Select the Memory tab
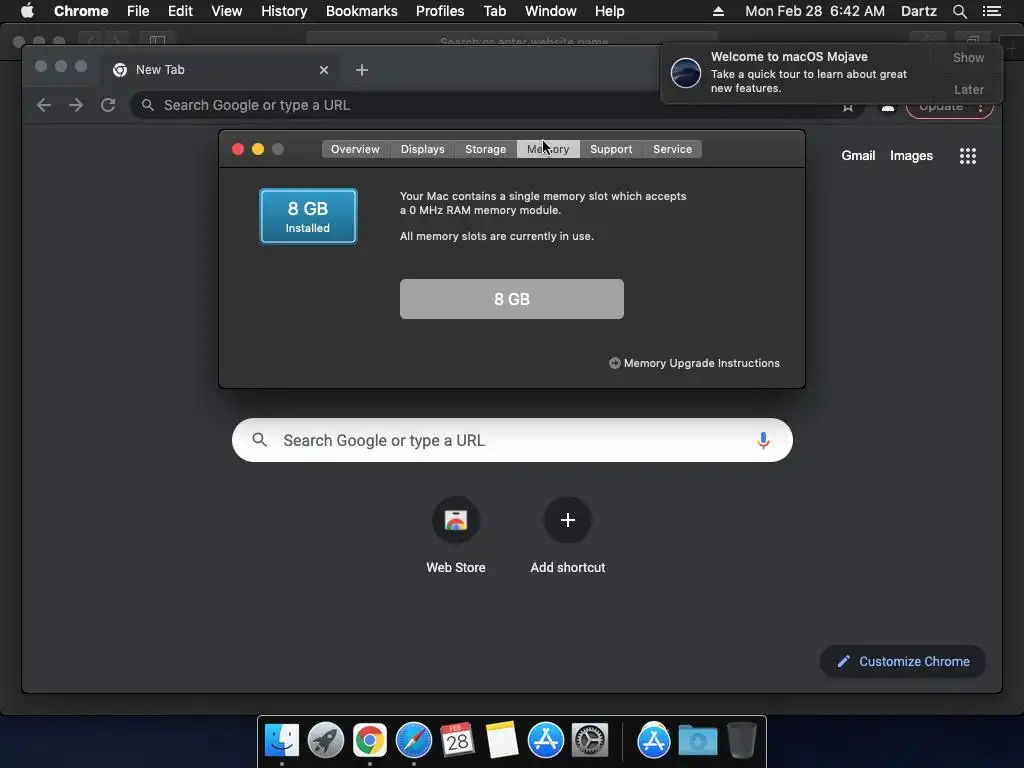This screenshot has height=768, width=1024. [x=548, y=149]
